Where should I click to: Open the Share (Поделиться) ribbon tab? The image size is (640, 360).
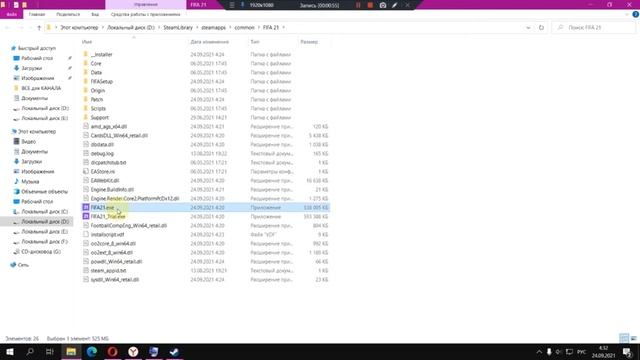pyautogui.click(x=68, y=14)
